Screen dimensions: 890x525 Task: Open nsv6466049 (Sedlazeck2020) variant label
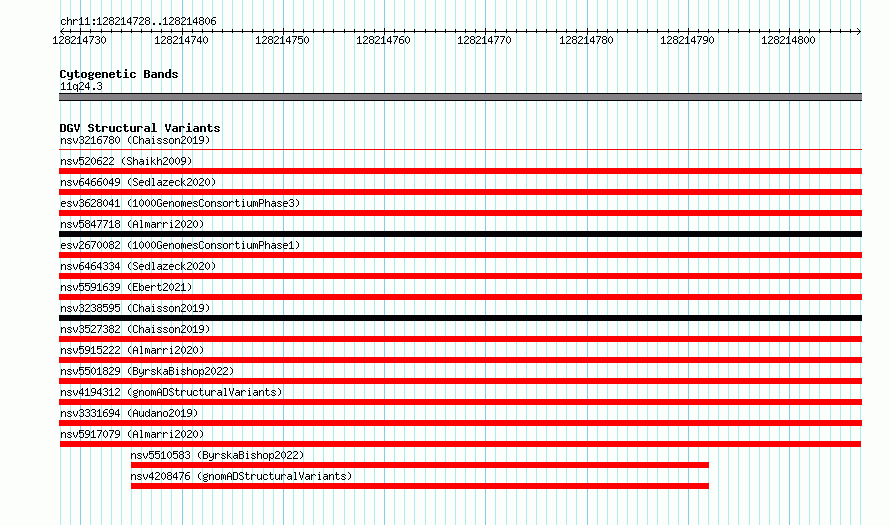[138, 182]
